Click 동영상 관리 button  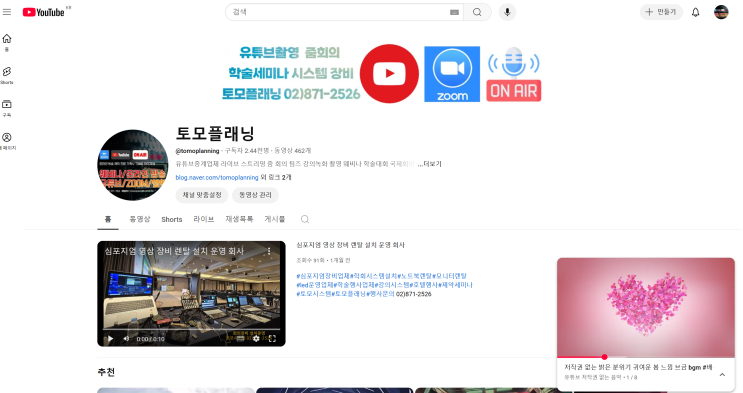[x=255, y=195]
